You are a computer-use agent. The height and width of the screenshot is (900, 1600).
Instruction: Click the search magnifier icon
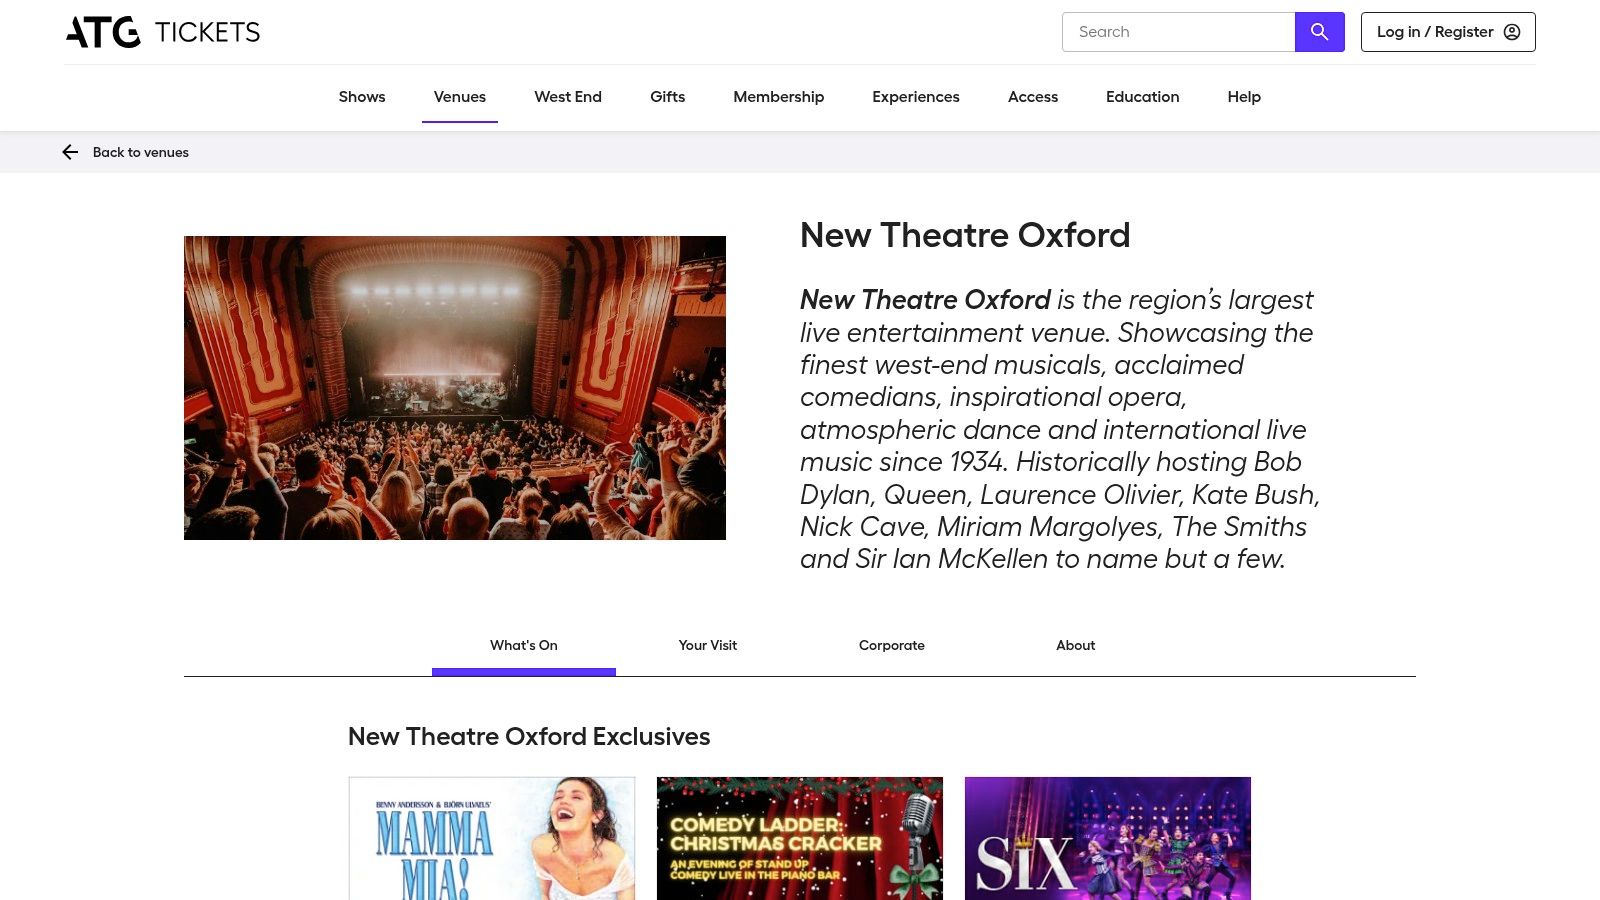(x=1319, y=31)
